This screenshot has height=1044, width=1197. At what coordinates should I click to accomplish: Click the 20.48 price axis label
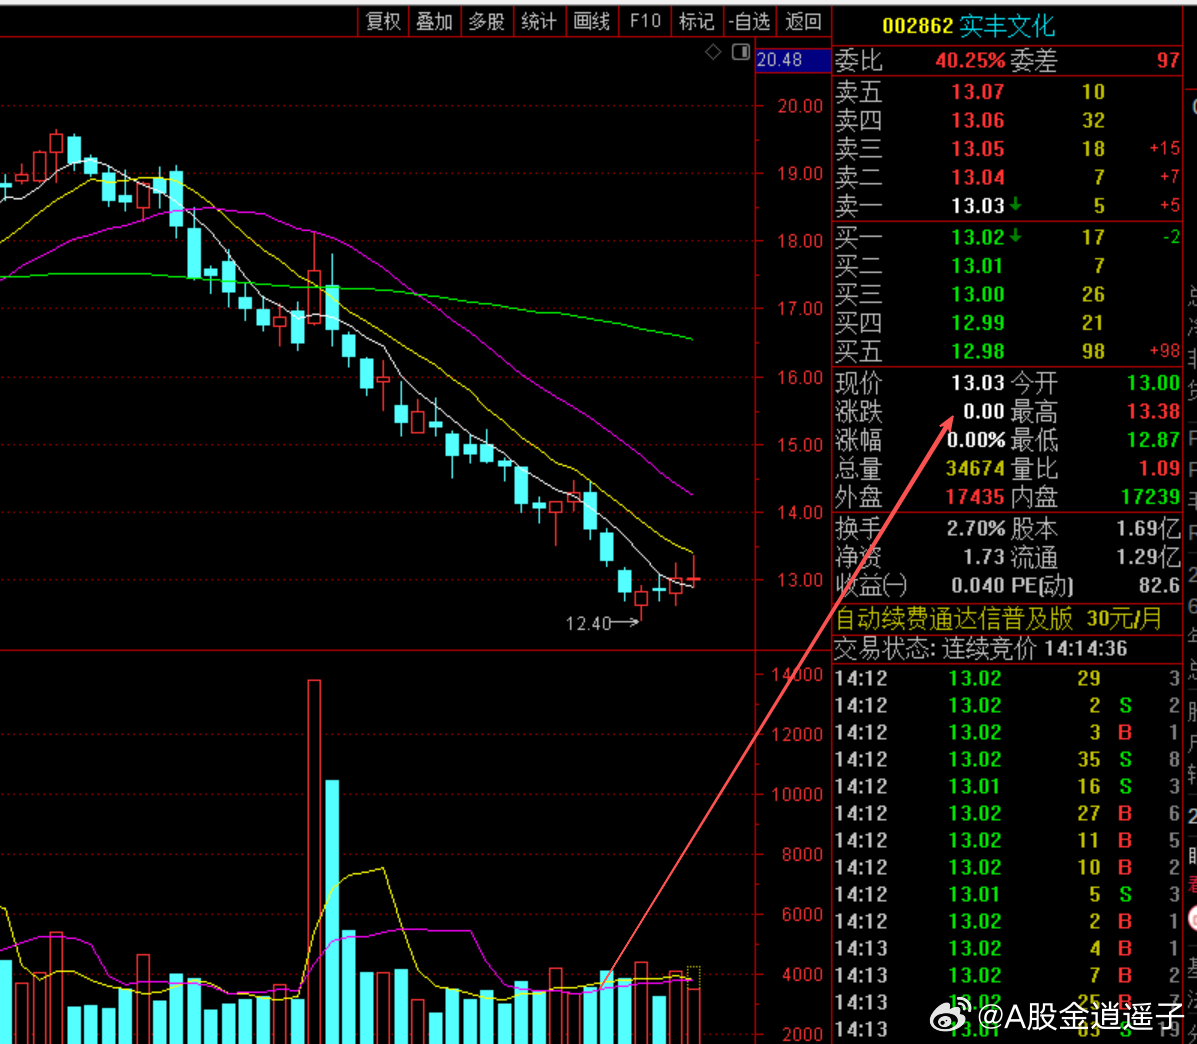pos(792,60)
